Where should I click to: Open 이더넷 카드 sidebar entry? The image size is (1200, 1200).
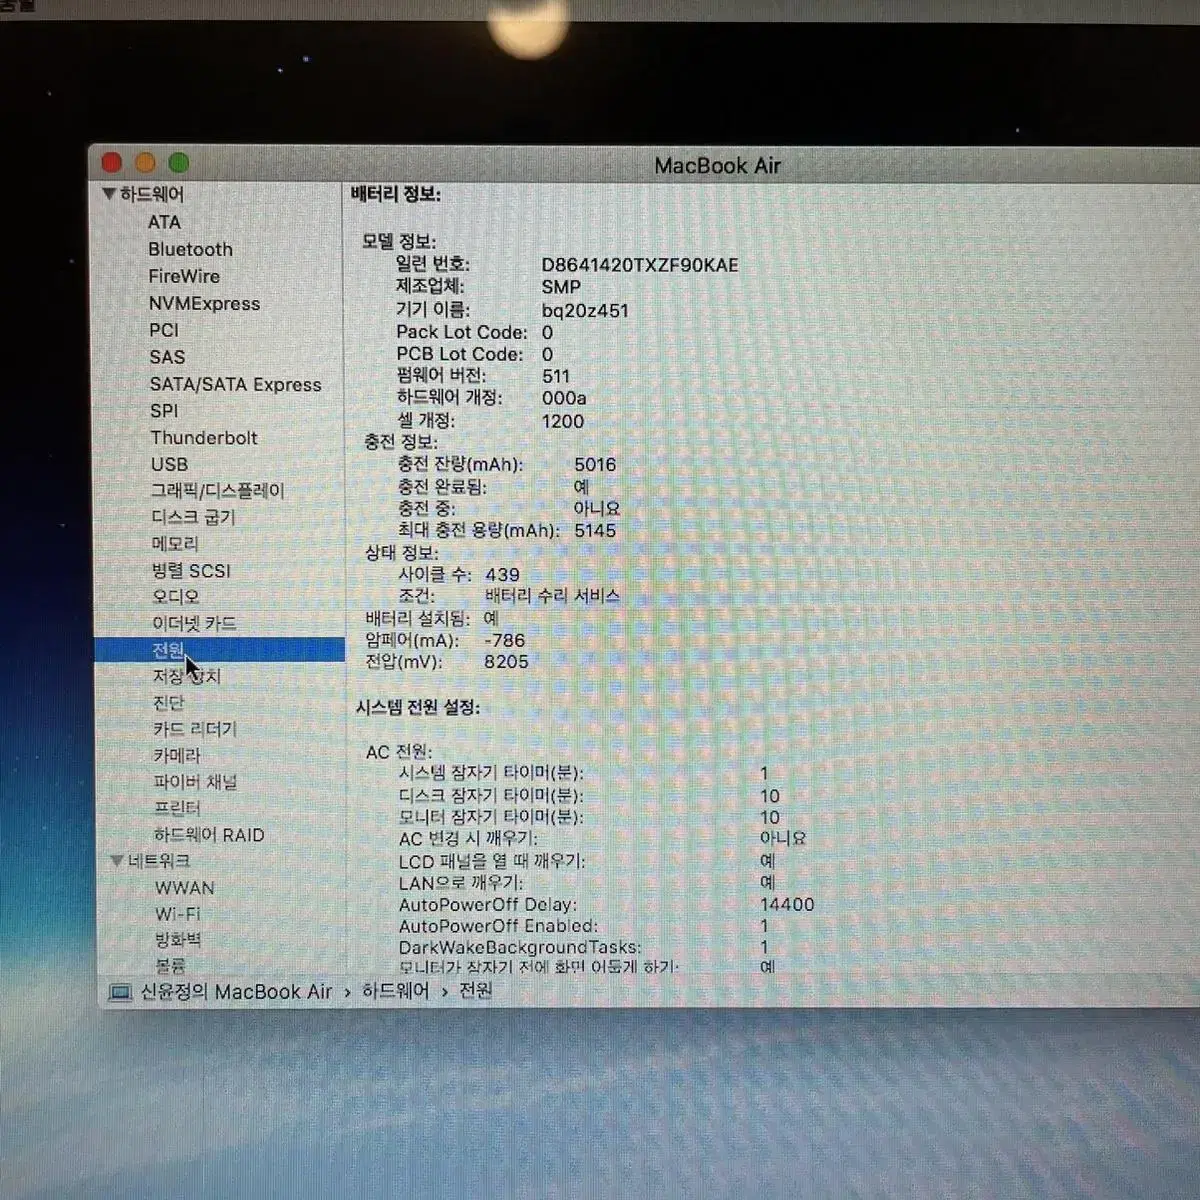point(194,624)
